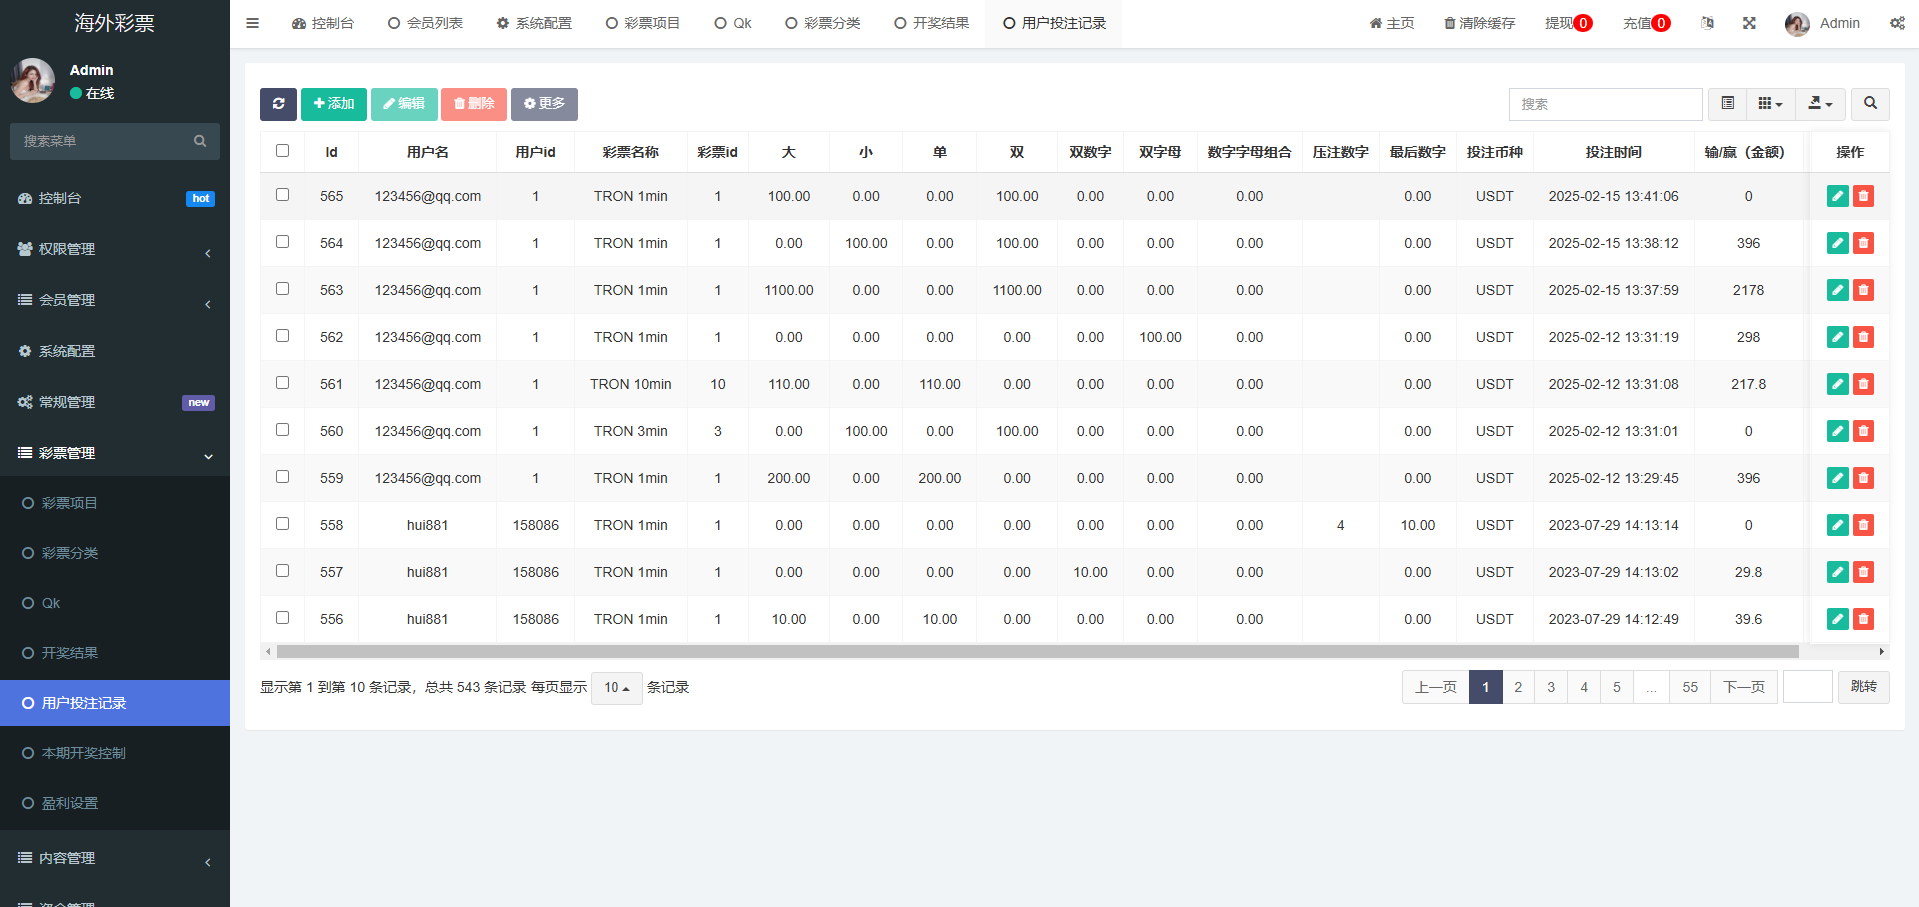Toggle the table card view icon
Viewport: 1919px width, 907px height.
(1727, 104)
